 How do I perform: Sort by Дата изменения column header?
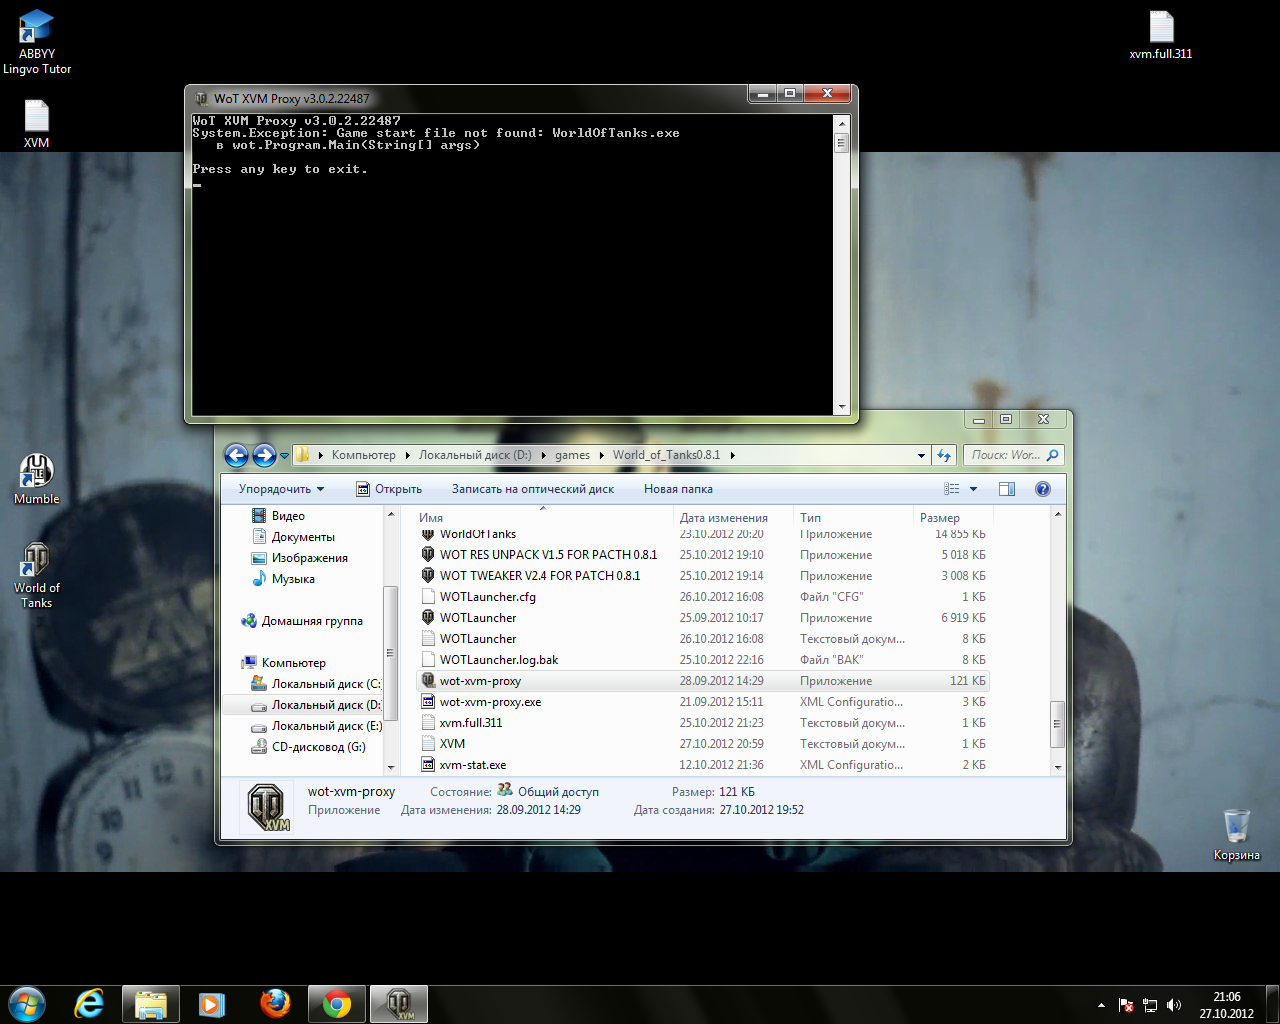(x=734, y=517)
